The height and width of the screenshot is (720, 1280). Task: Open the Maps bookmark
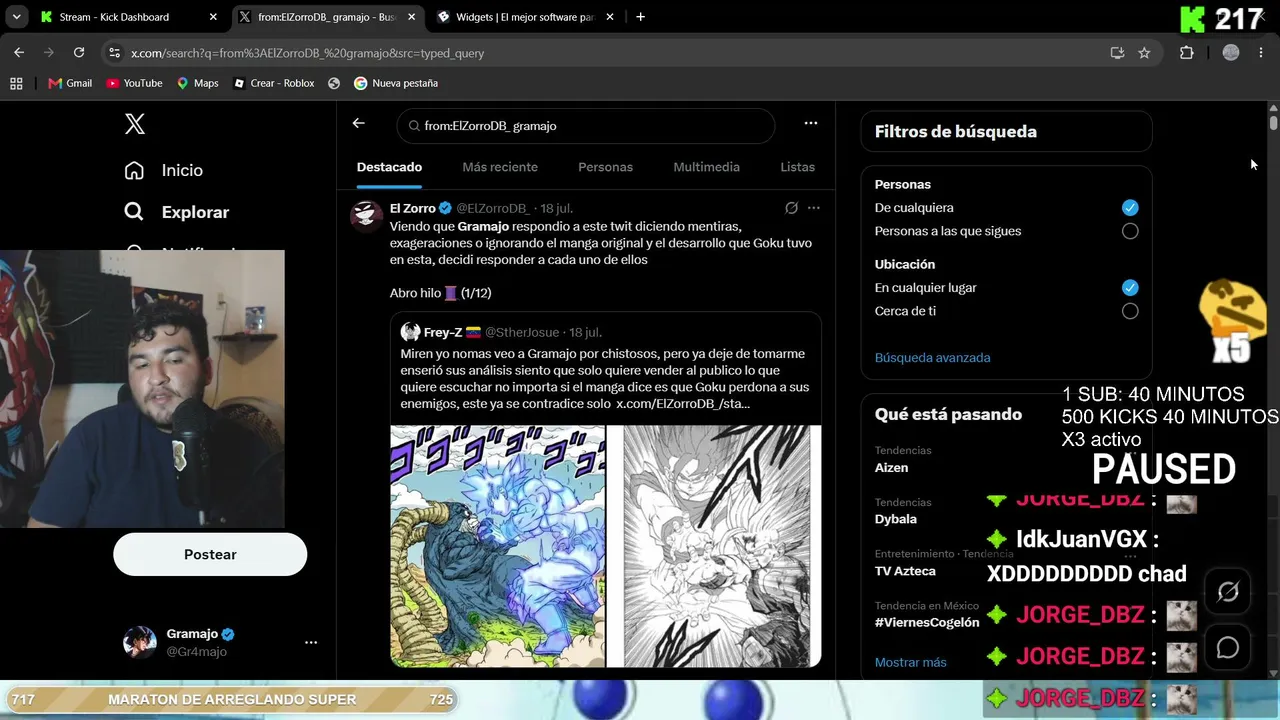(x=197, y=83)
